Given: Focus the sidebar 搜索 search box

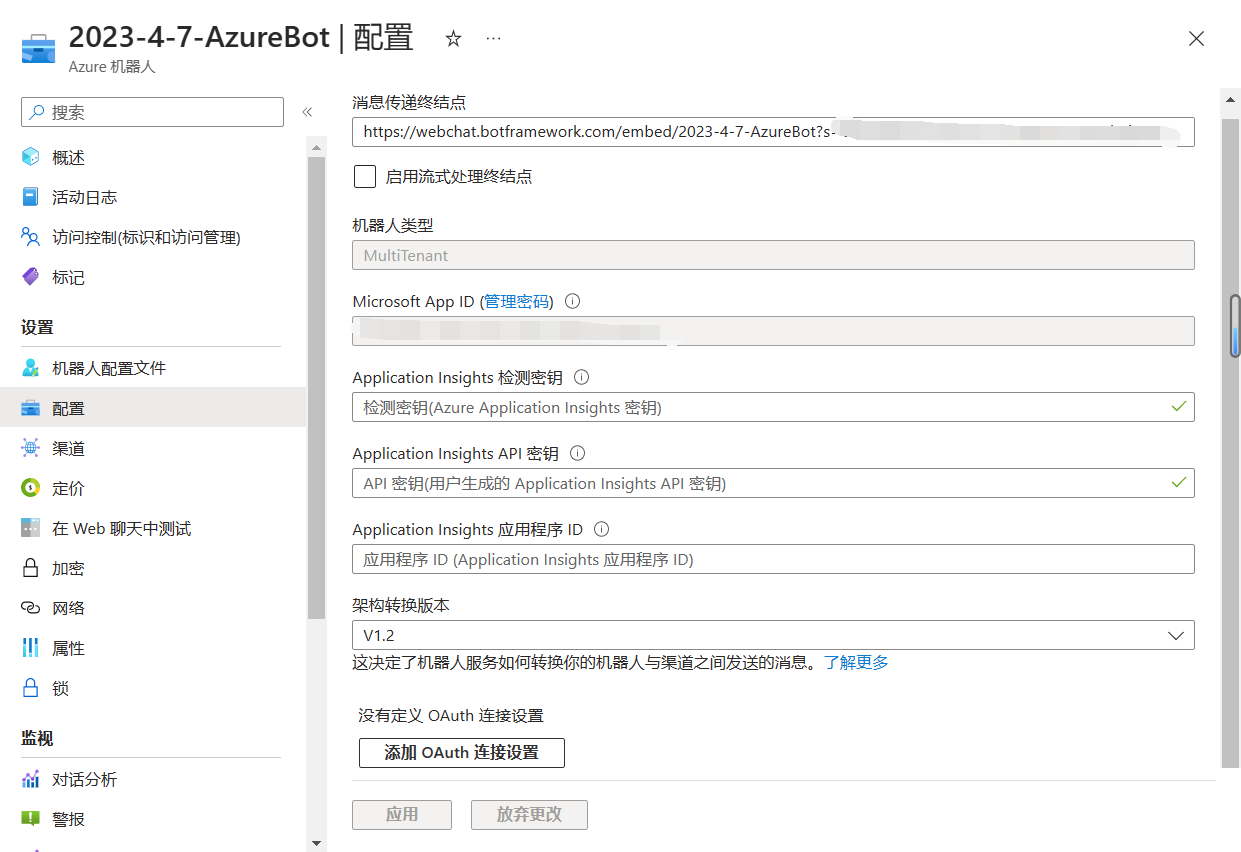Looking at the screenshot, I should [x=152, y=112].
